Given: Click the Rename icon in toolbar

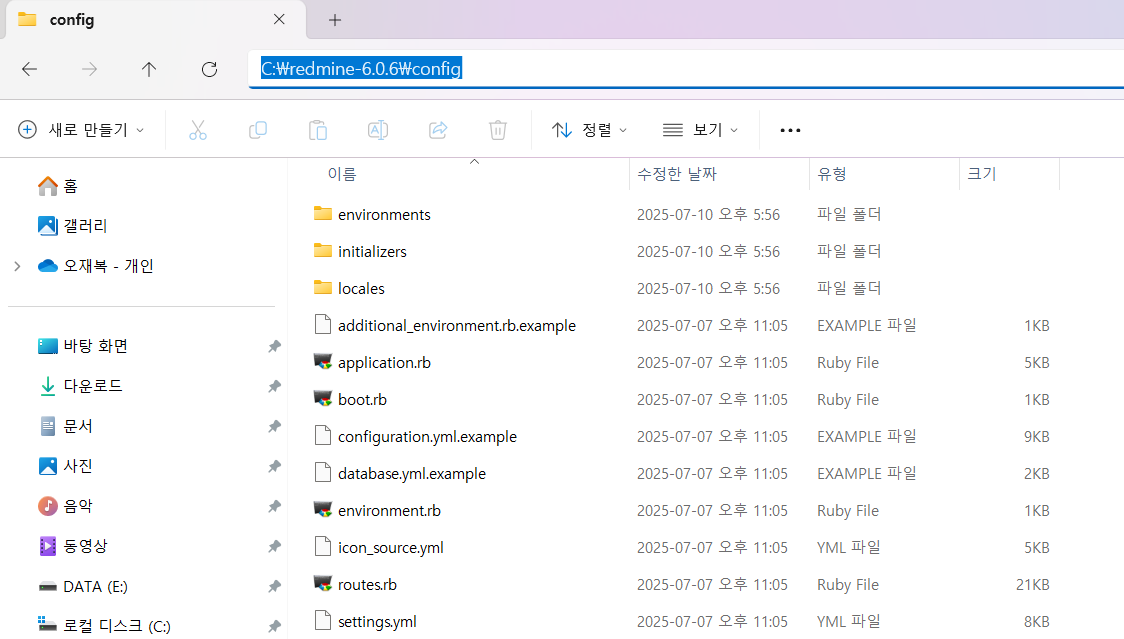Looking at the screenshot, I should (x=378, y=130).
